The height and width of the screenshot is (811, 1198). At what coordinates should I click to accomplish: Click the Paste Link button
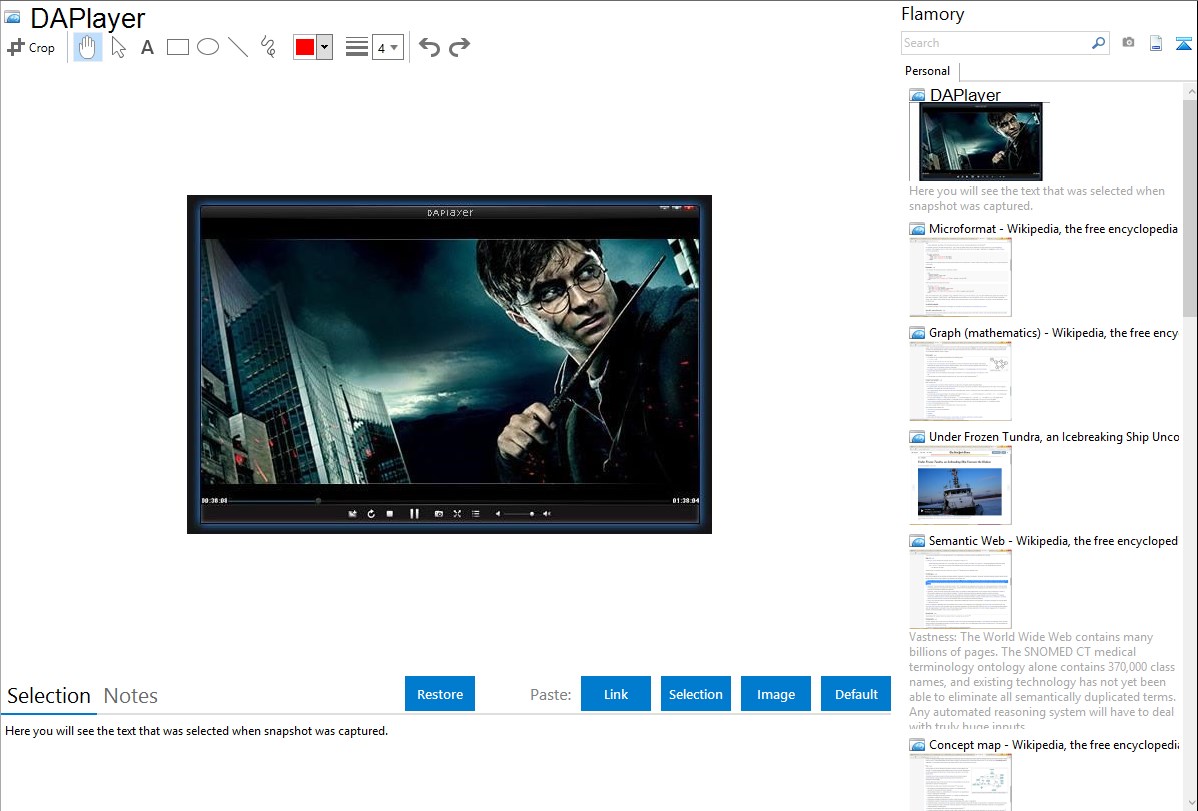(x=616, y=694)
